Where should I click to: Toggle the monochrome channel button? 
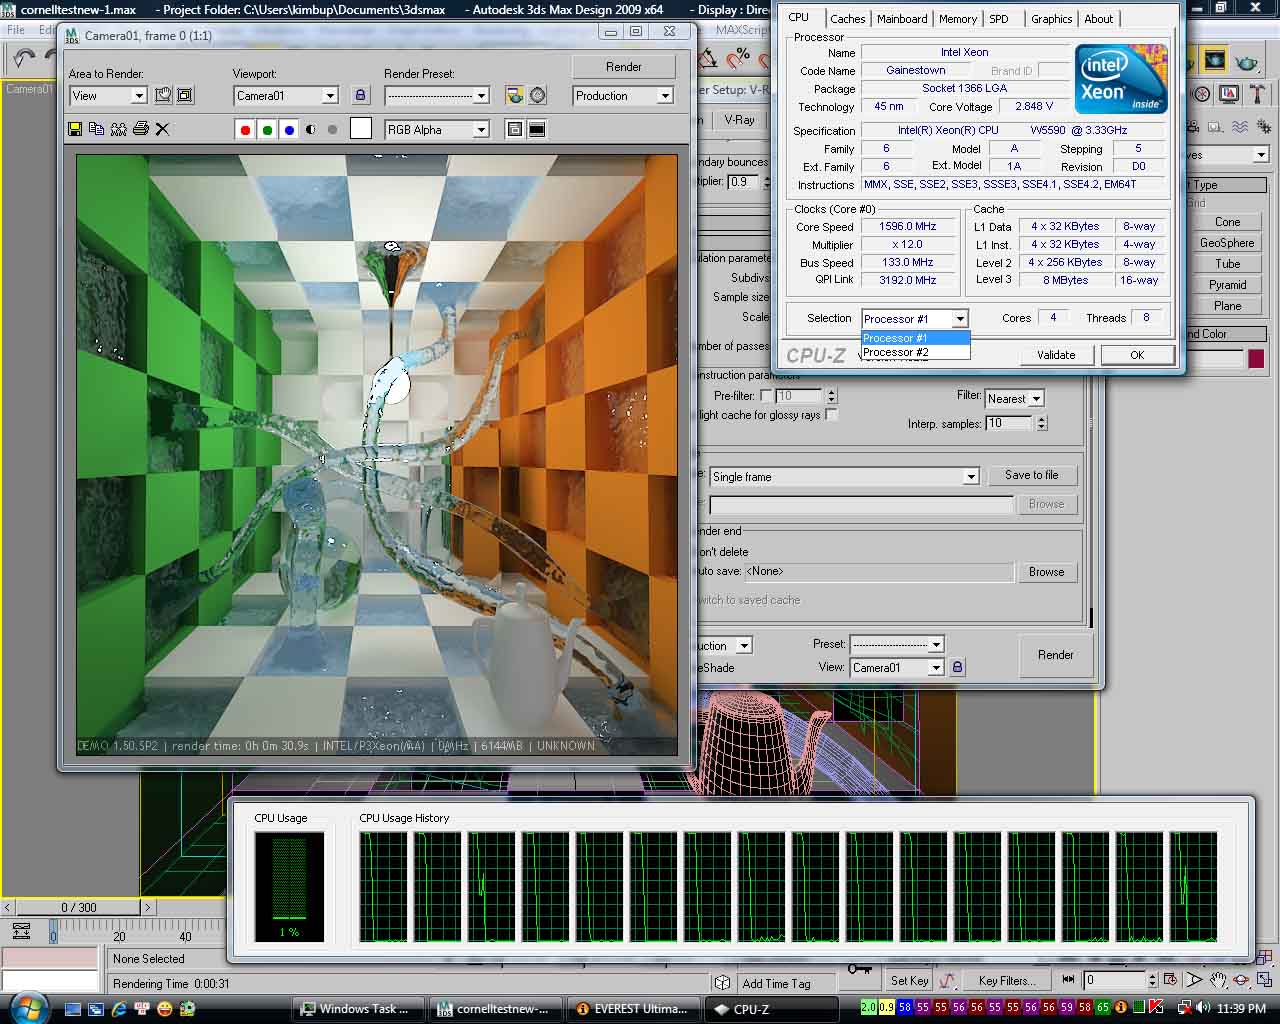pos(333,129)
